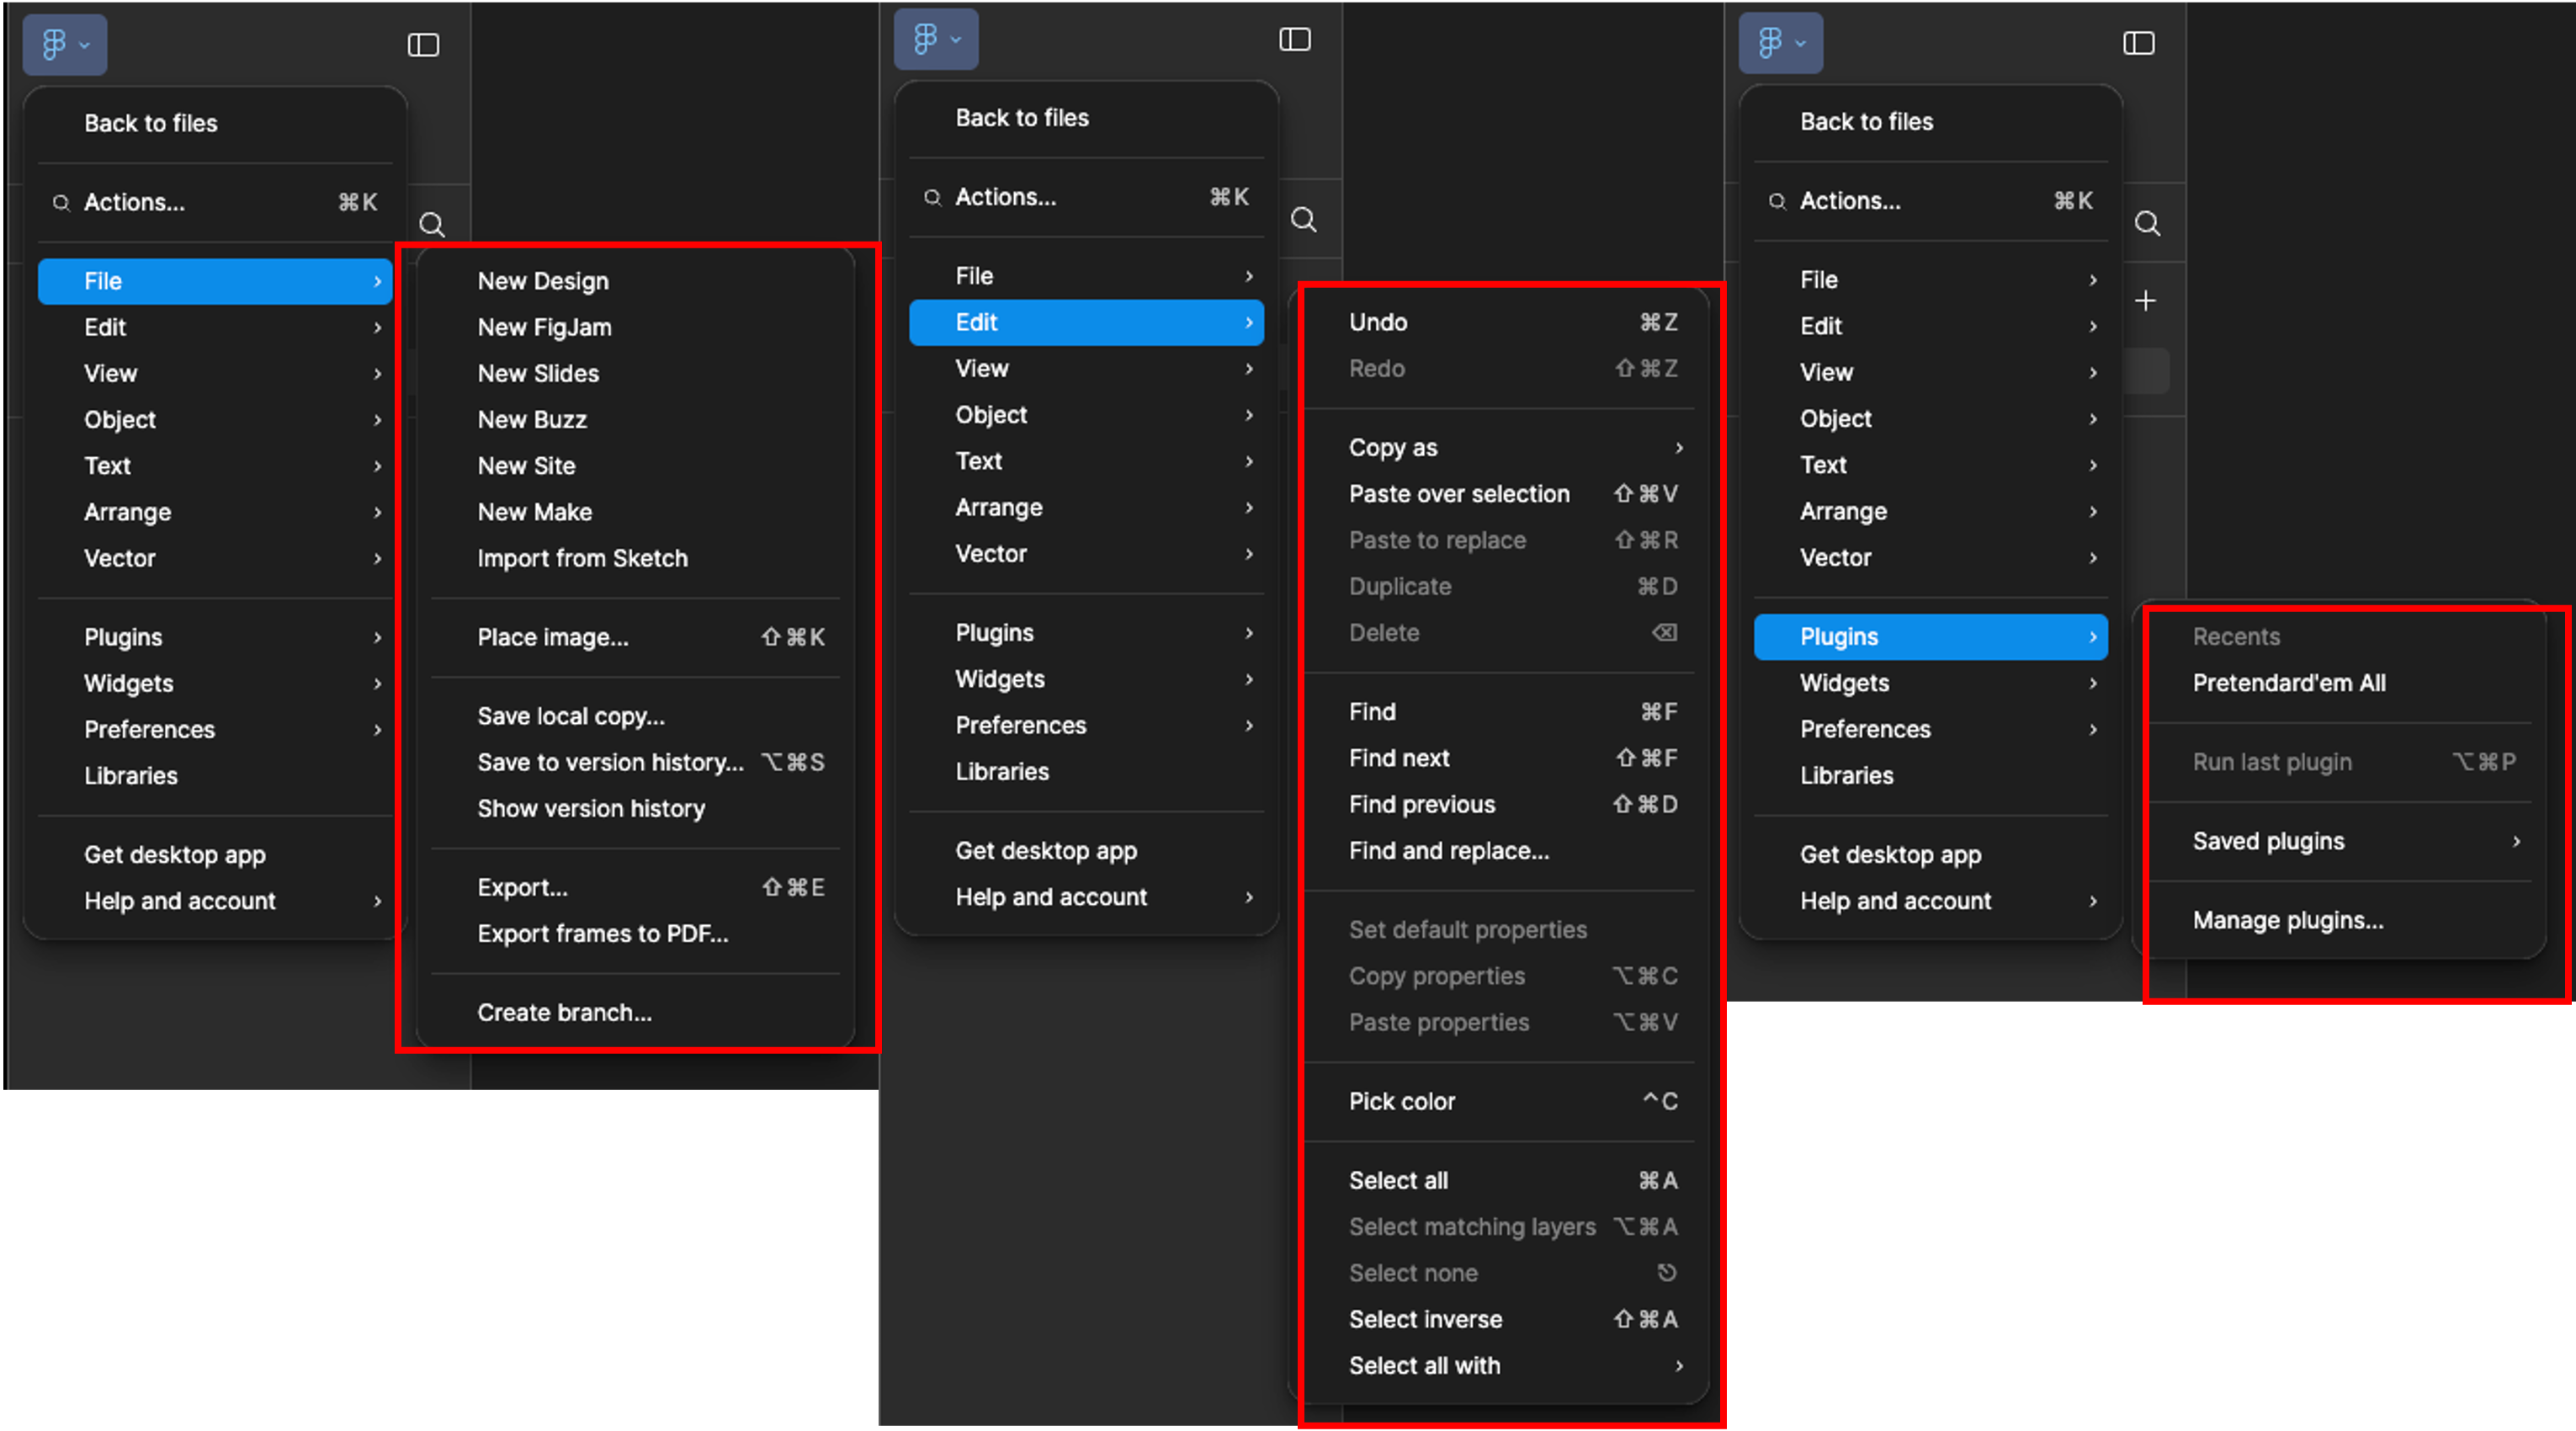Image resolution: width=2576 pixels, height=1431 pixels.
Task: Select Place image… in the File submenu
Action: coord(552,637)
